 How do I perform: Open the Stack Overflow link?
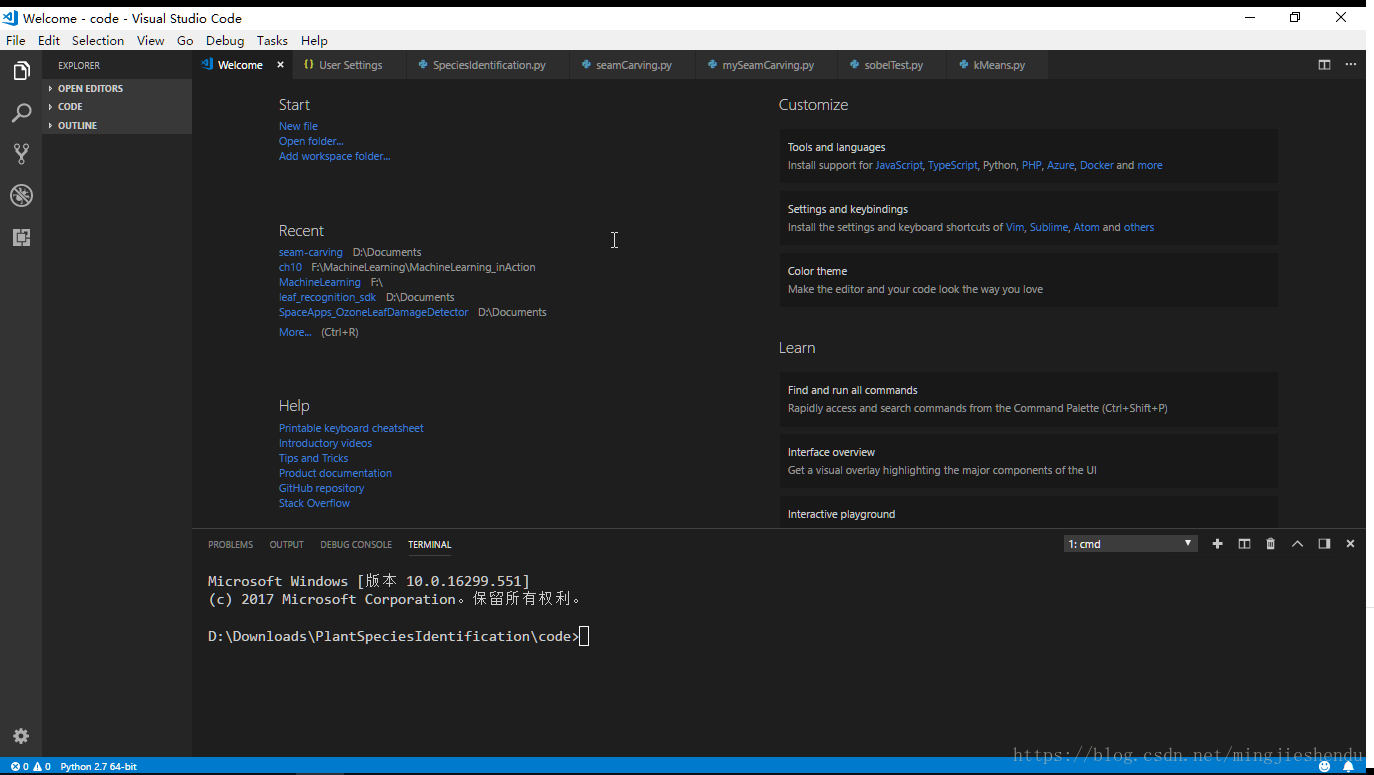[x=314, y=503]
